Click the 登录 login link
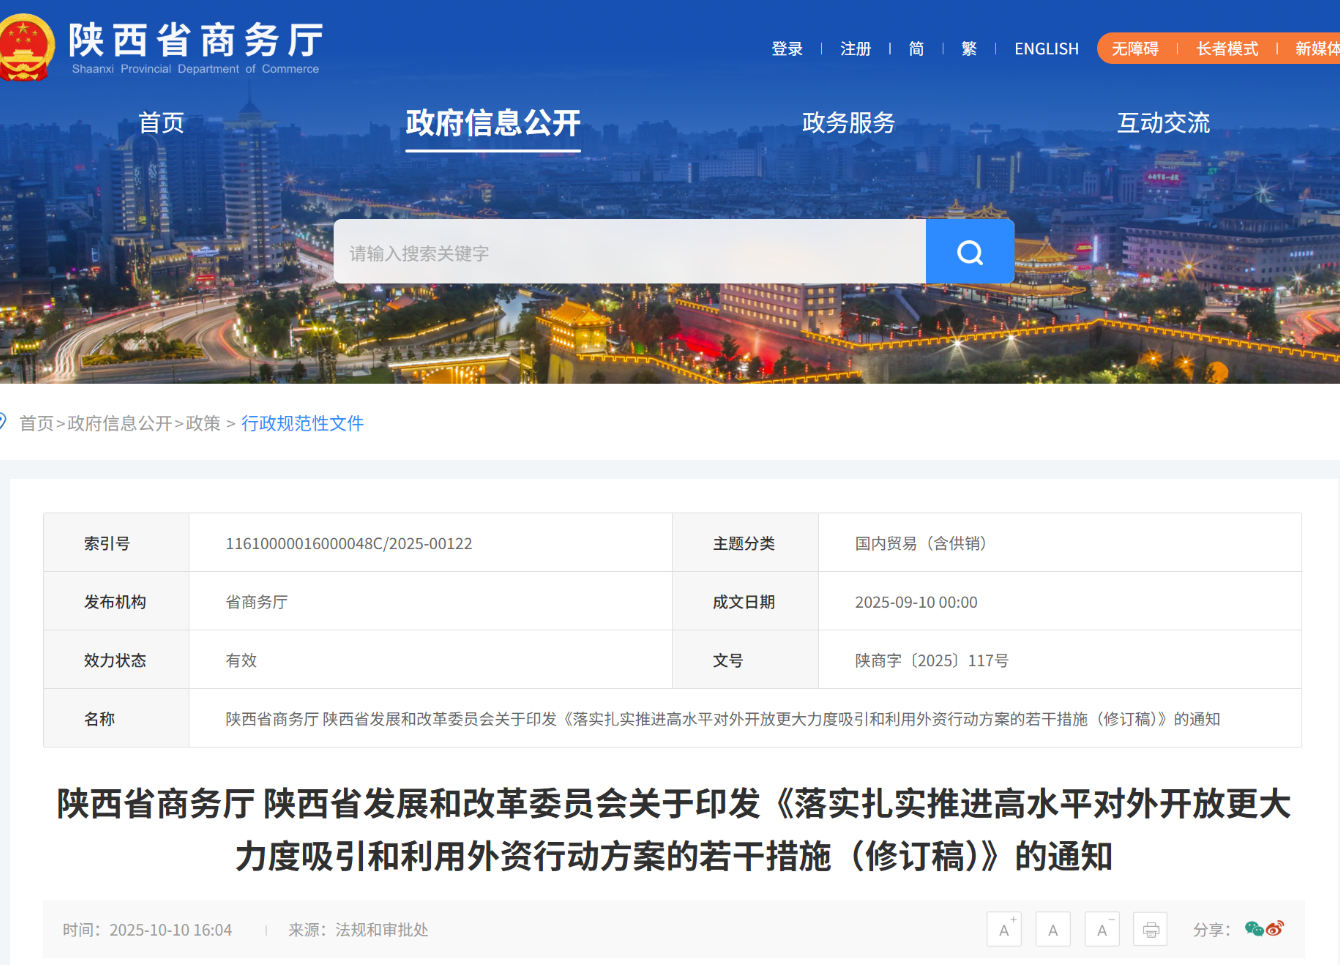The width and height of the screenshot is (1340, 965). tap(787, 49)
